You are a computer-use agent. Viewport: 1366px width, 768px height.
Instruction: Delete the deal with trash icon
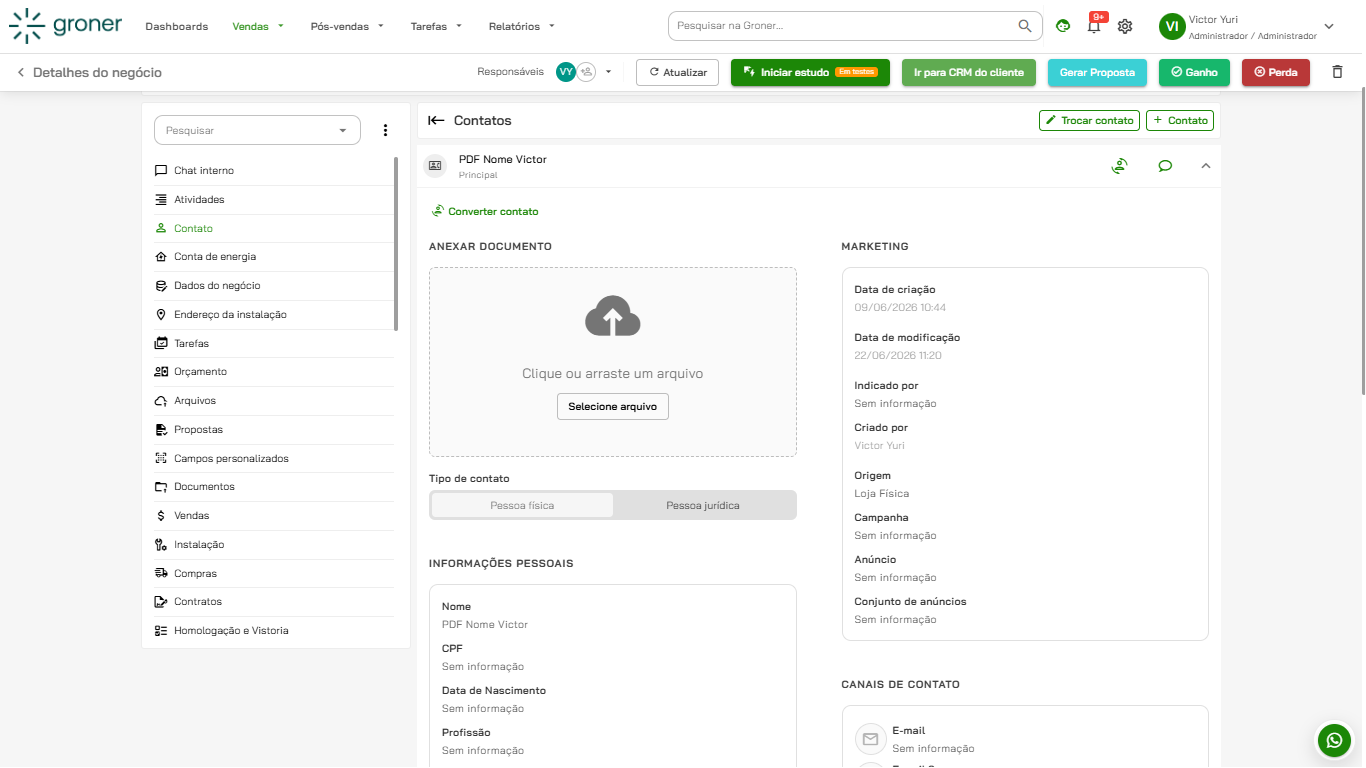click(x=1338, y=72)
